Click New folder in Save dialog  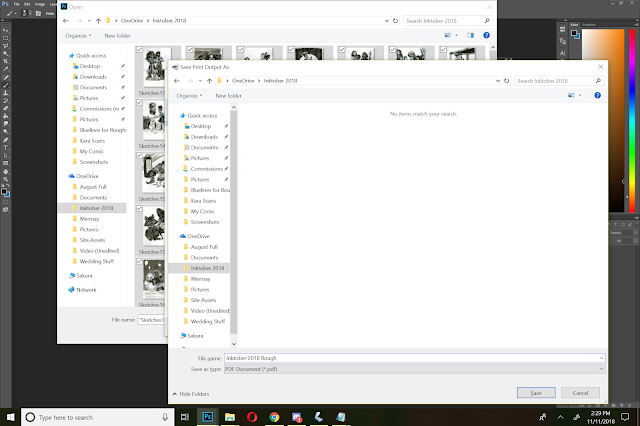point(229,96)
